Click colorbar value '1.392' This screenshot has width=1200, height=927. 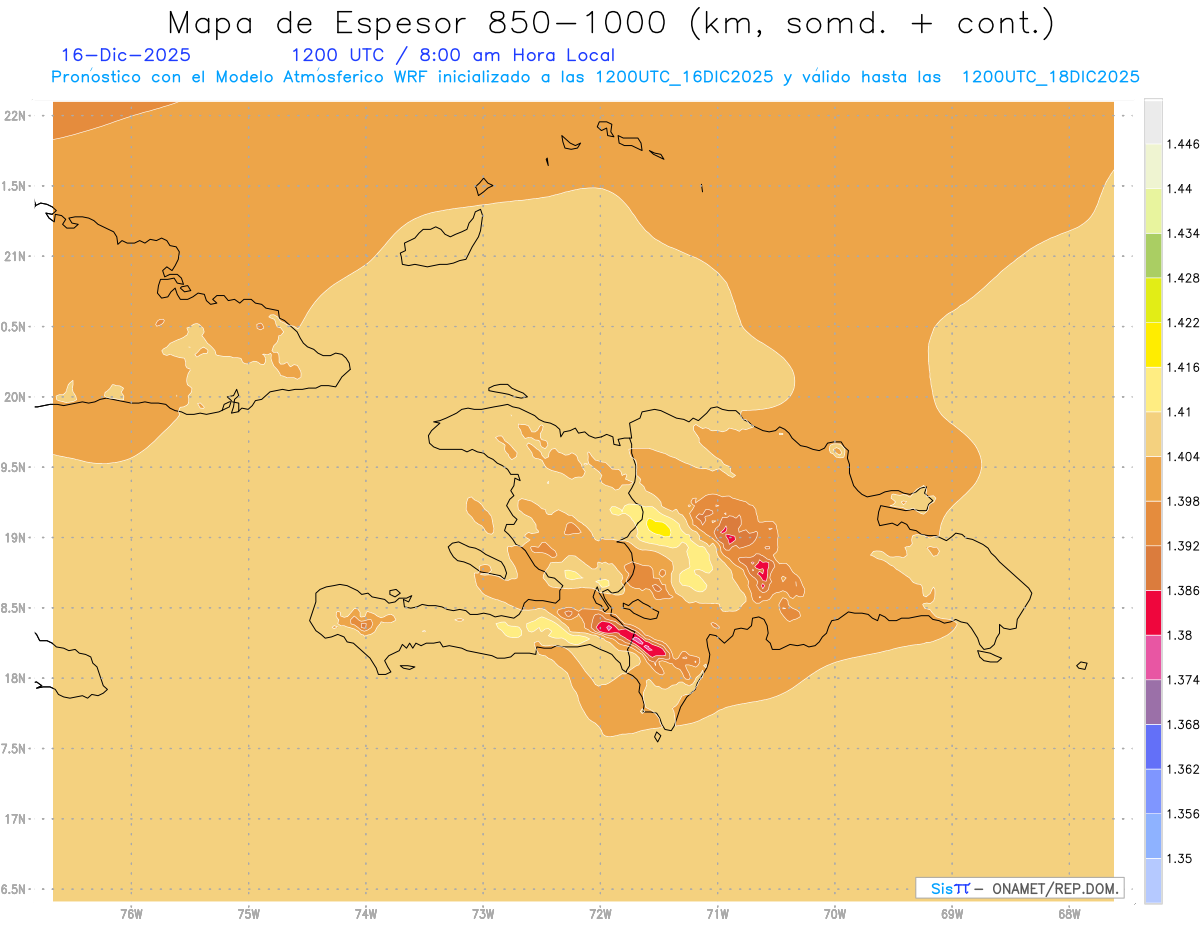pos(1182,546)
